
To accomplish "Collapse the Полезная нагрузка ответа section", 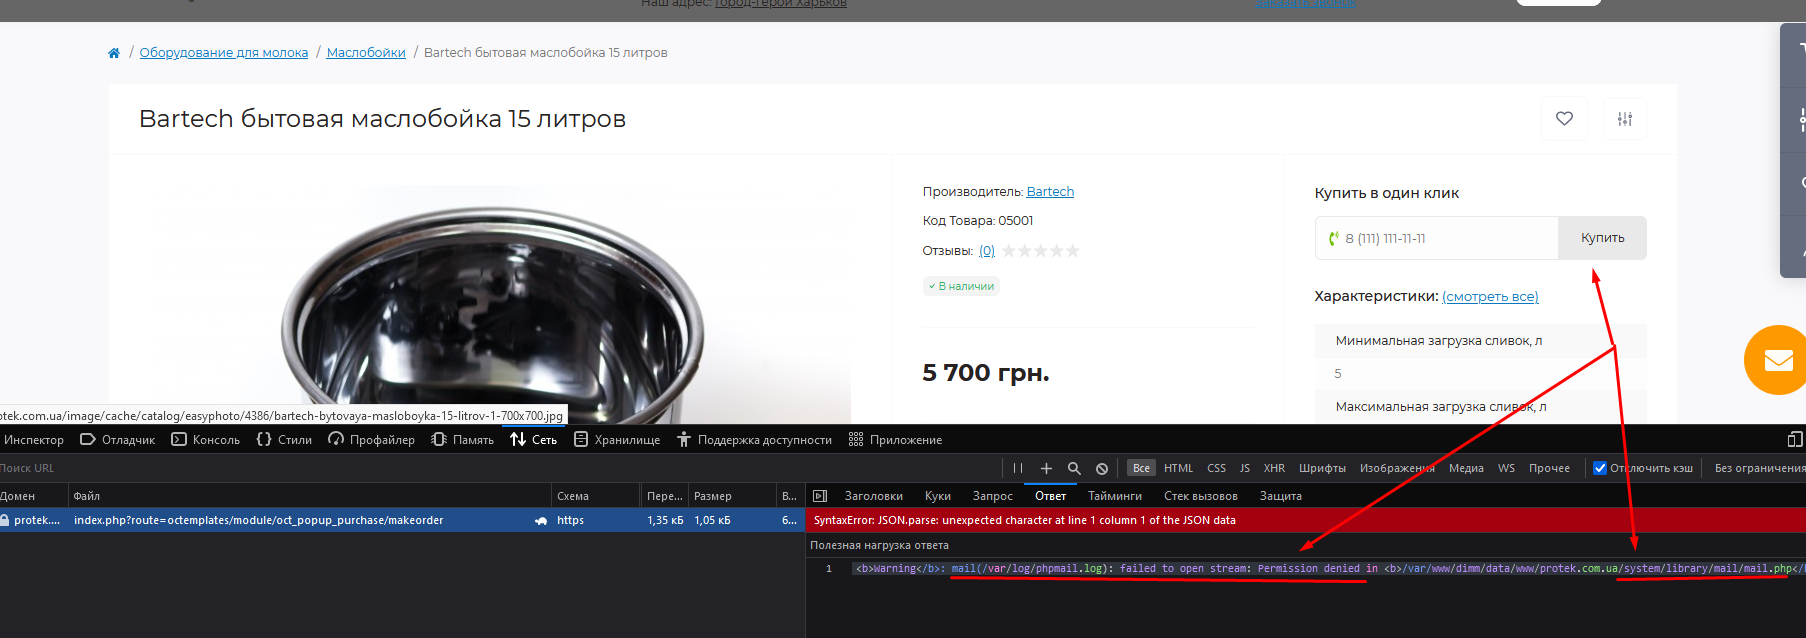I will [879, 545].
